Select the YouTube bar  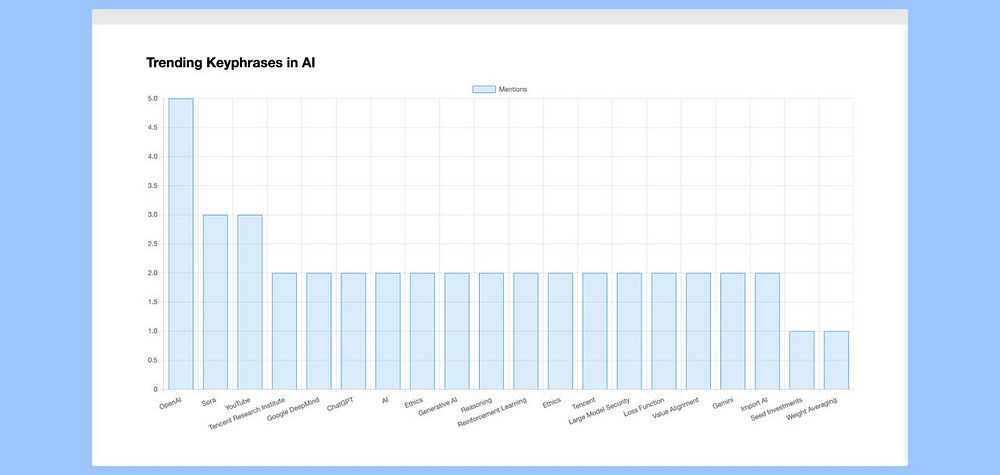click(x=250, y=302)
